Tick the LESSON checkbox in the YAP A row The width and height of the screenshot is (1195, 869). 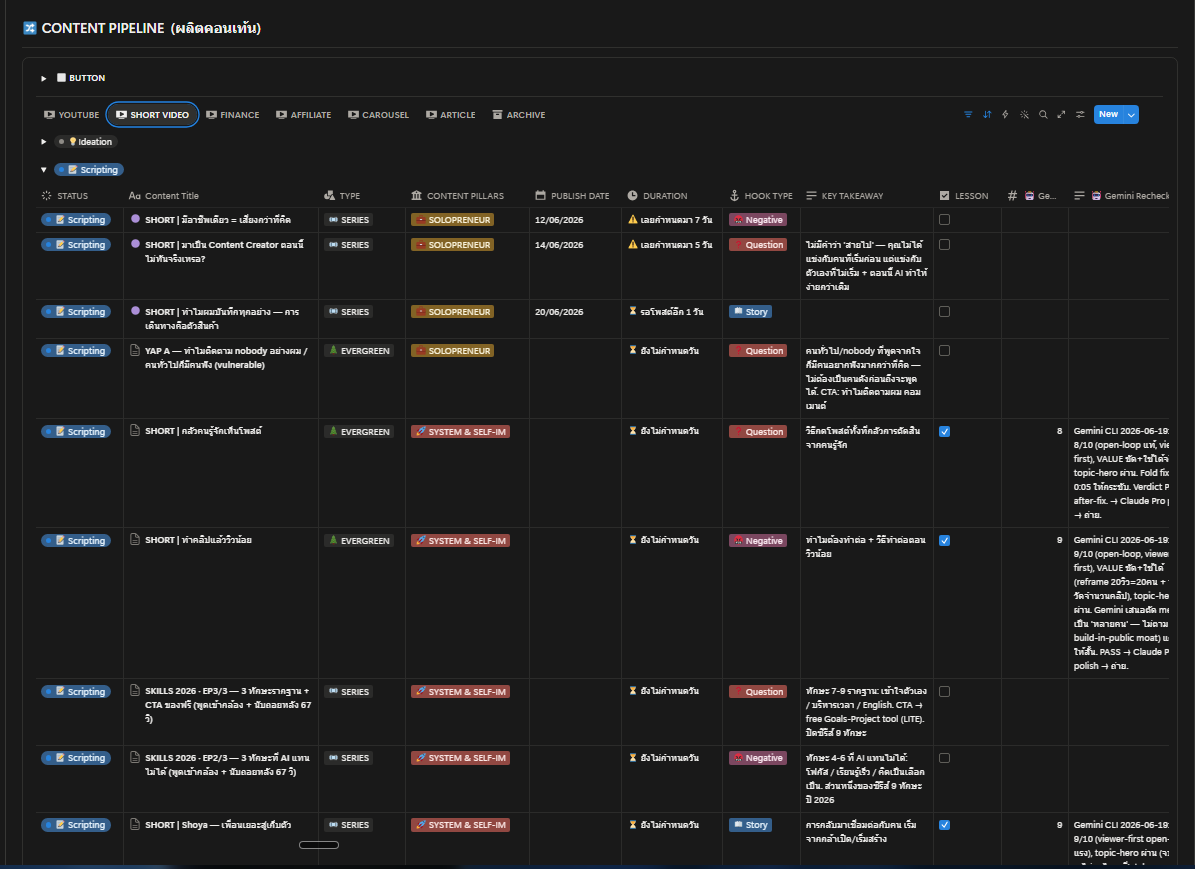pos(944,351)
